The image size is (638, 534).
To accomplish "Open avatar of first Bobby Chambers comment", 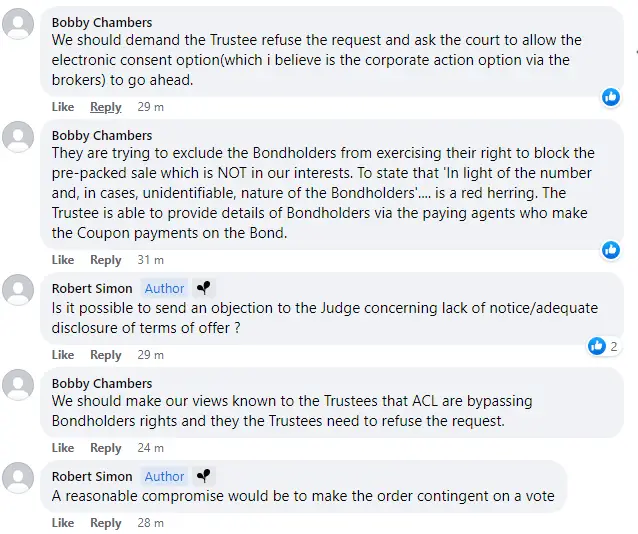I will pyautogui.click(x=18, y=24).
